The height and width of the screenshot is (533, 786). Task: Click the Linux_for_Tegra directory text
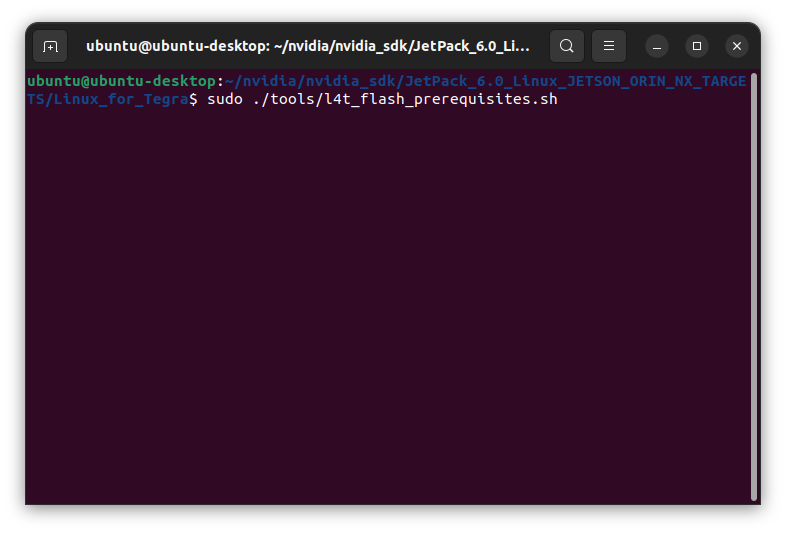[121, 99]
